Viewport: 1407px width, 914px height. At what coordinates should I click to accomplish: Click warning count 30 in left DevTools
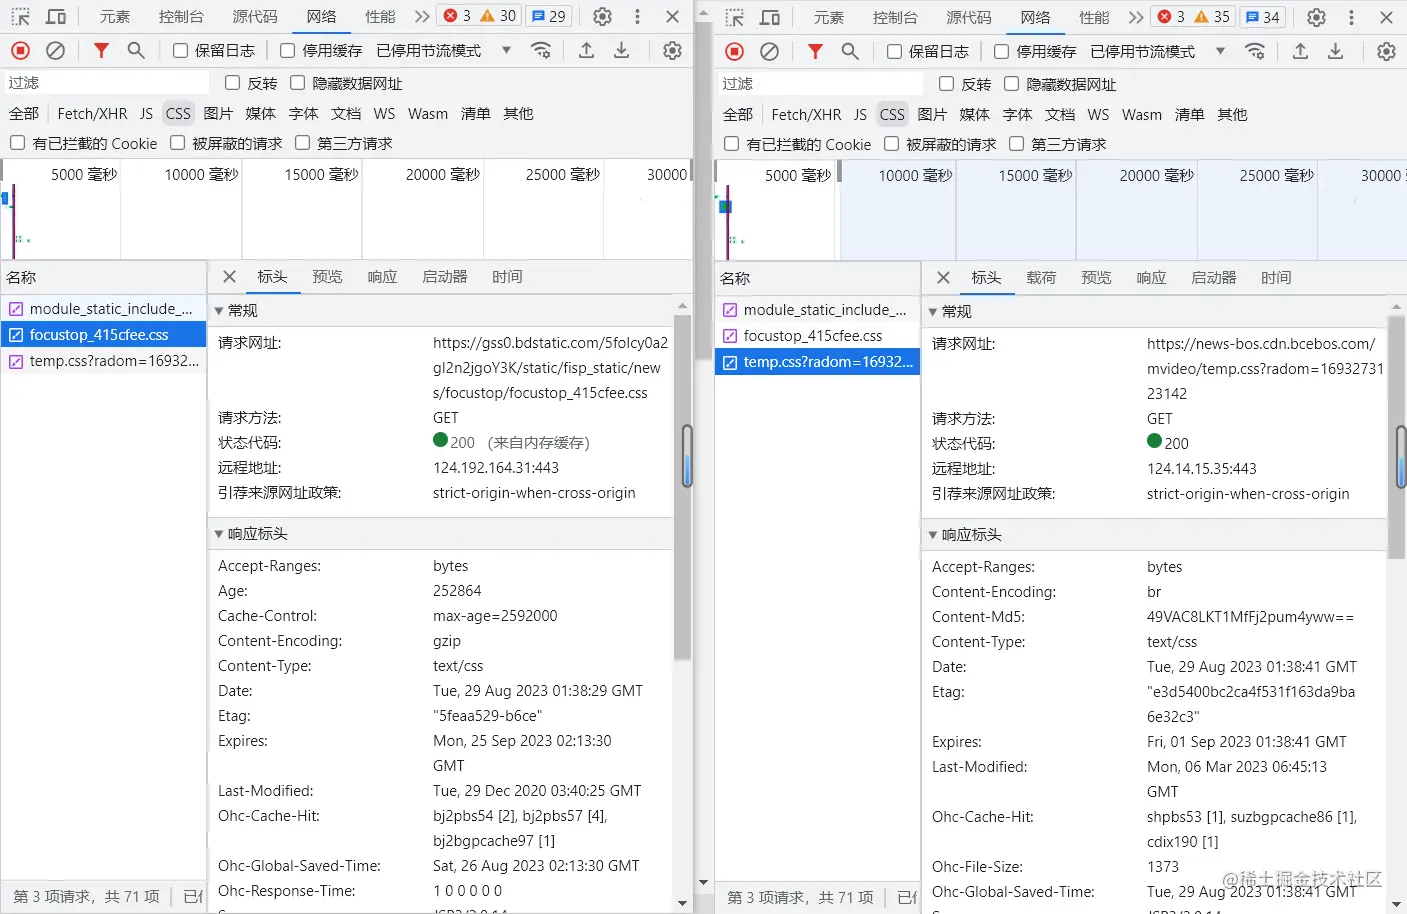pyautogui.click(x=499, y=16)
